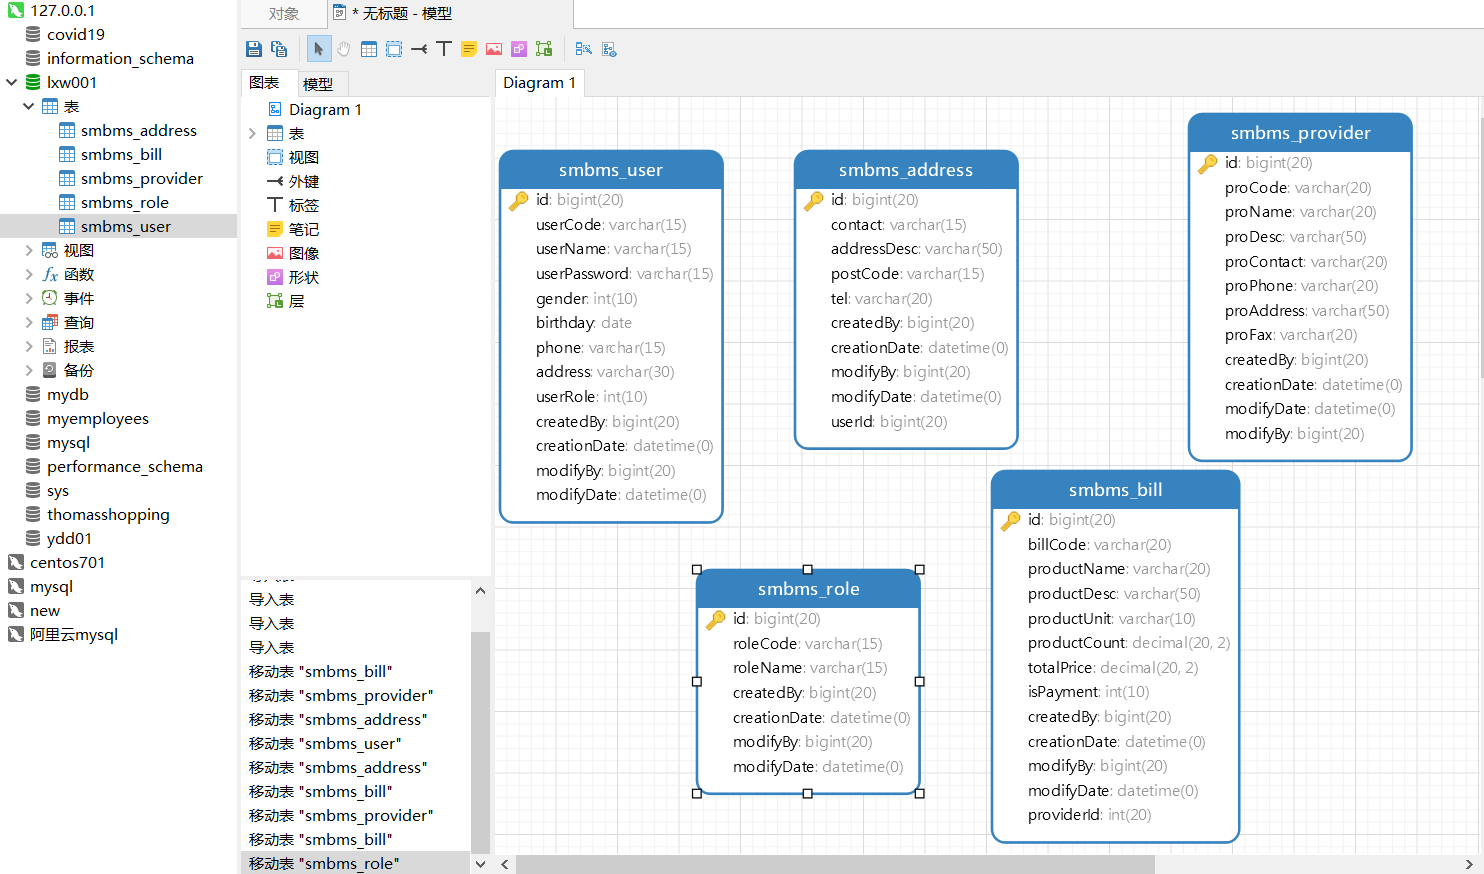Select the centos701 connection
Viewport: 1484px width, 874px height.
[67, 562]
